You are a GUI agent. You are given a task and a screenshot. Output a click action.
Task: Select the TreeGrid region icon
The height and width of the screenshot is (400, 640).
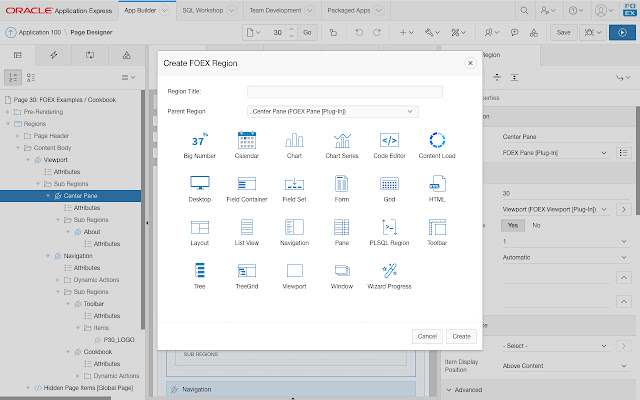246,274
